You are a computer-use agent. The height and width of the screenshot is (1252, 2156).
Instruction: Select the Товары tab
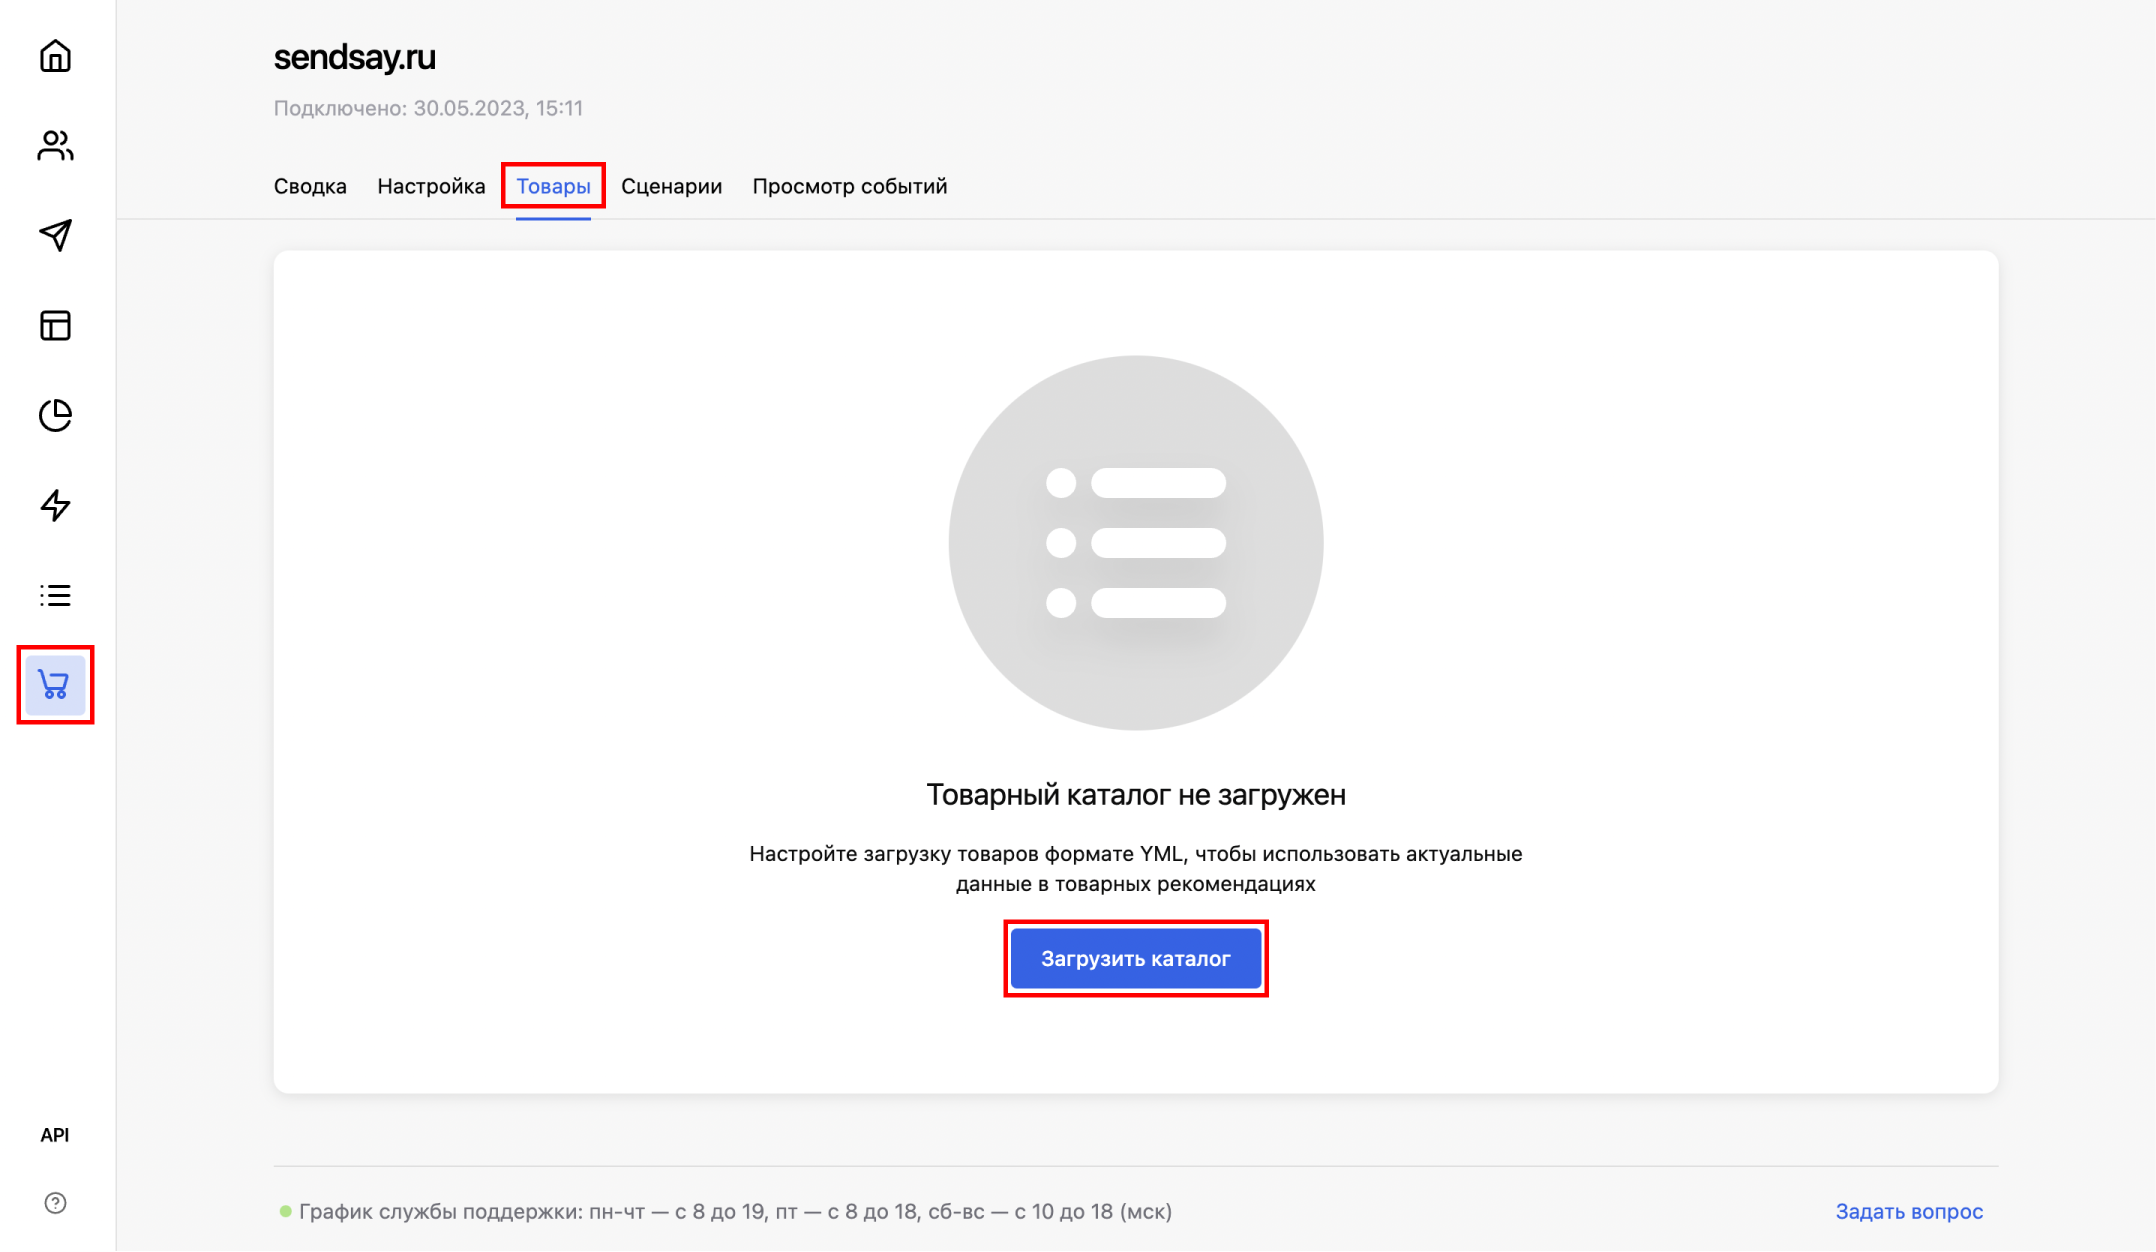pyautogui.click(x=553, y=186)
